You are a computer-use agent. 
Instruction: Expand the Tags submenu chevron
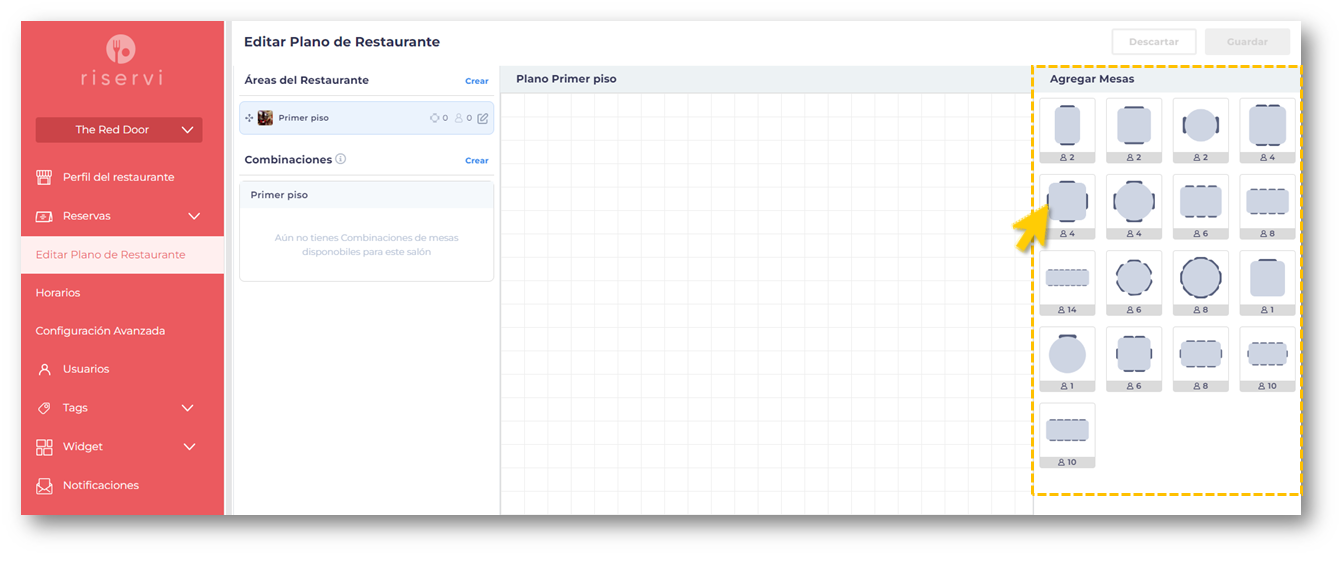click(187, 408)
